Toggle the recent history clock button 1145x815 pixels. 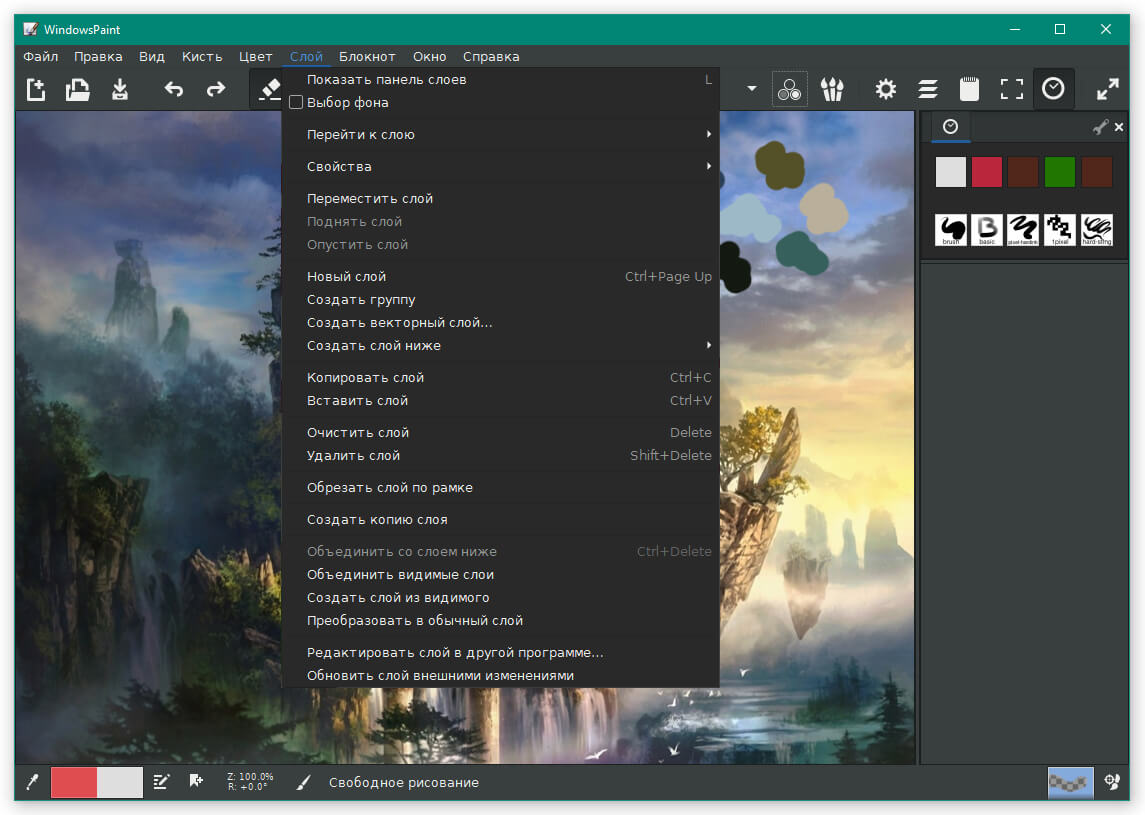point(1053,90)
